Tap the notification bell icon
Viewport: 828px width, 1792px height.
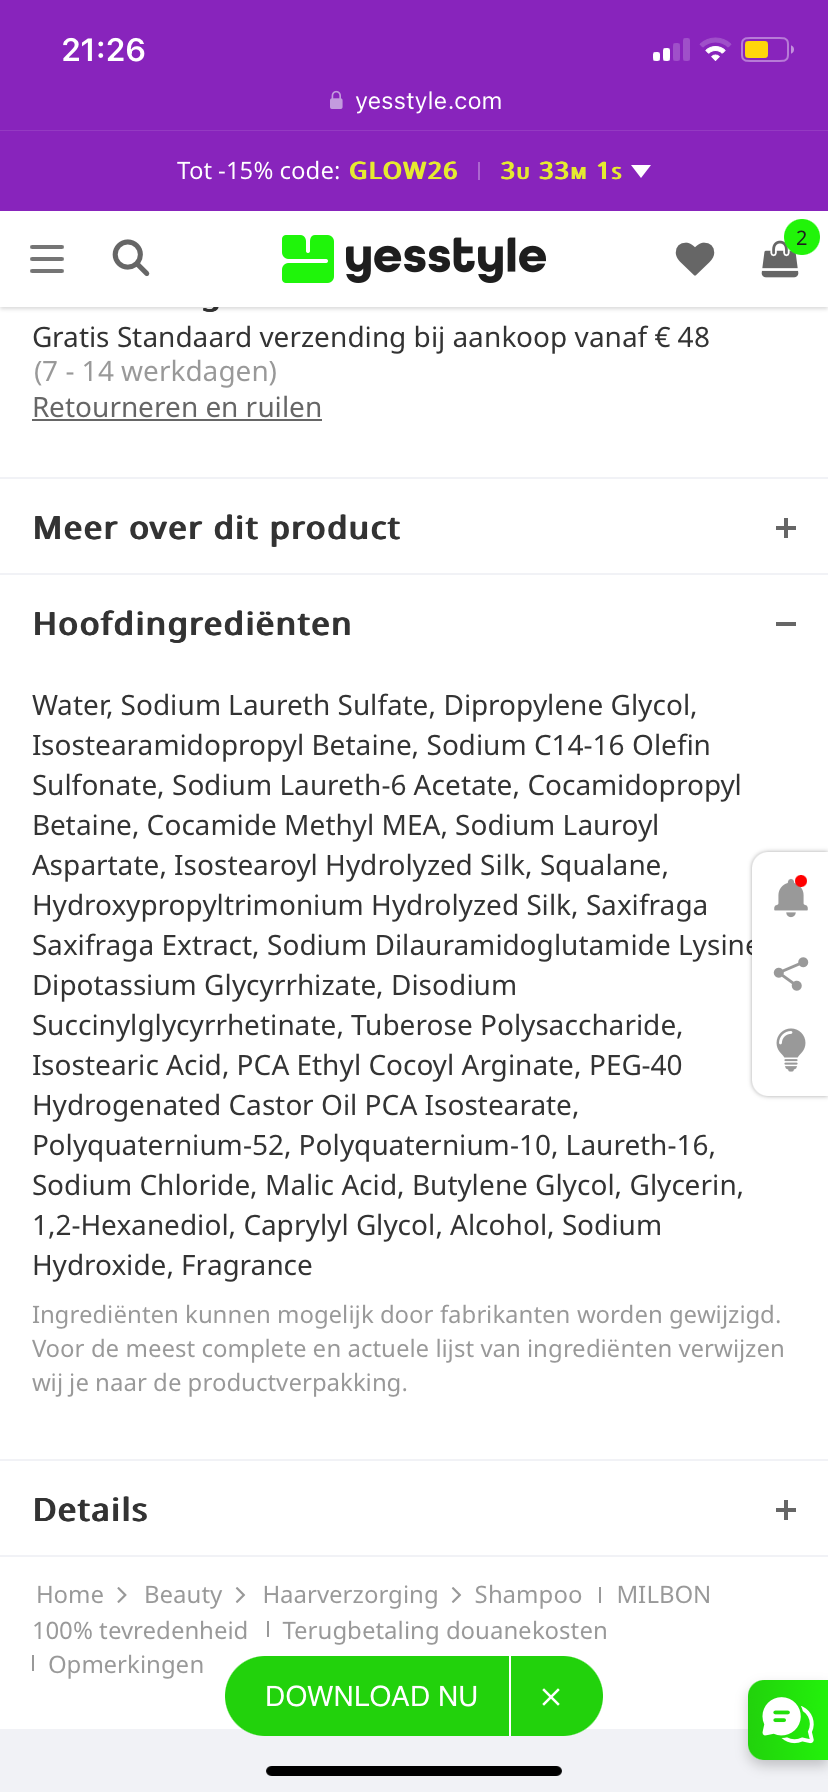[x=791, y=897]
